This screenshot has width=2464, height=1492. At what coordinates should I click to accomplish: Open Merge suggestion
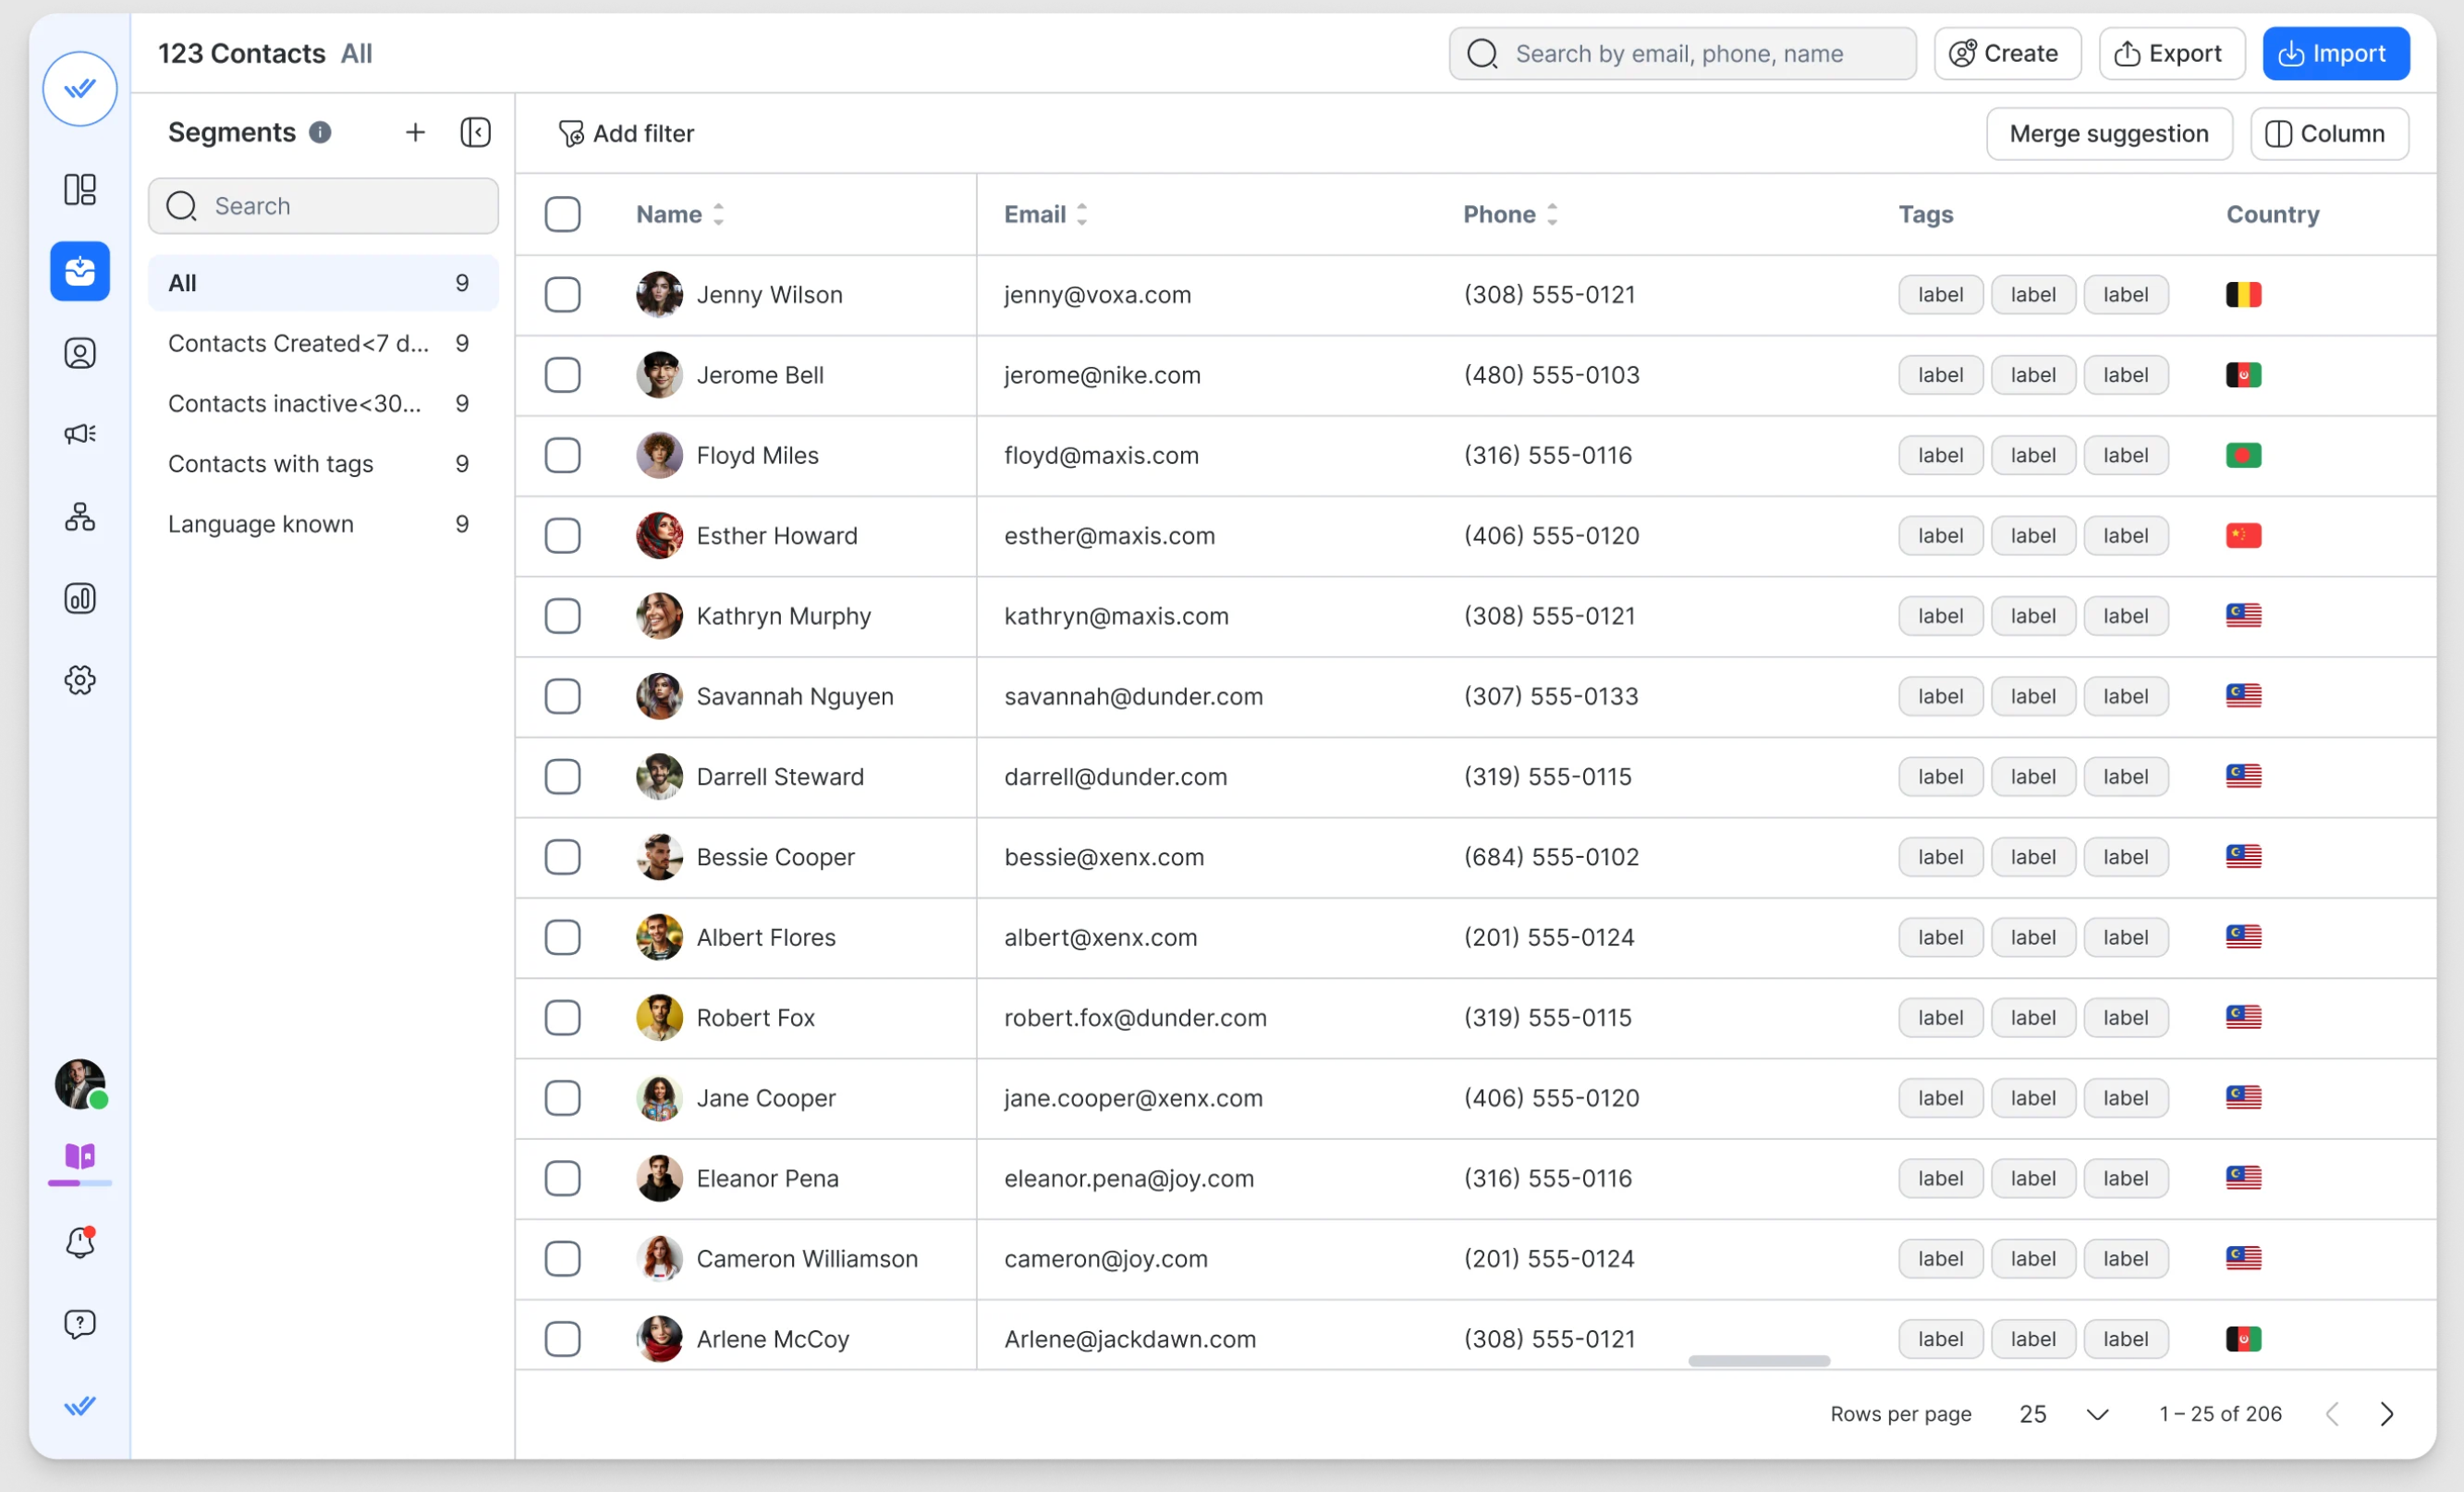point(2108,133)
